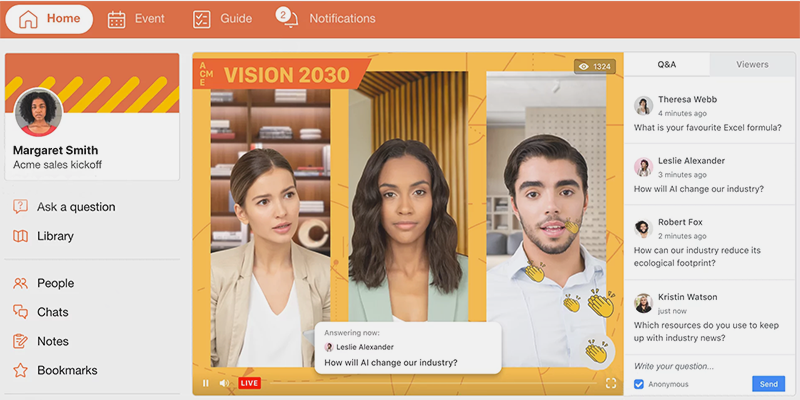Switch to the Viewers tab
800x400 pixels.
click(x=752, y=64)
